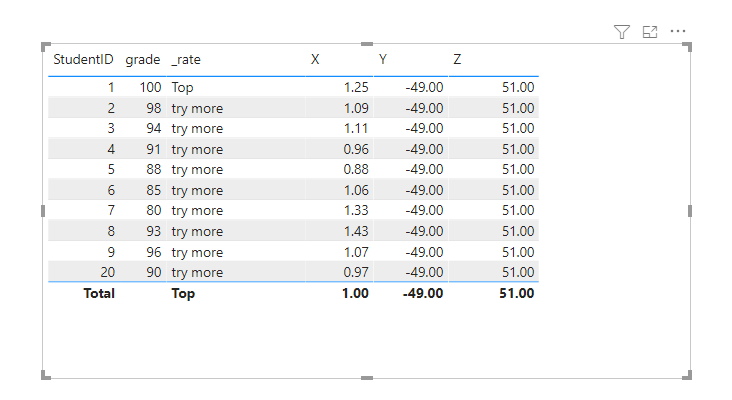
Task: Select StudentID cell showing 8
Action: [111, 232]
